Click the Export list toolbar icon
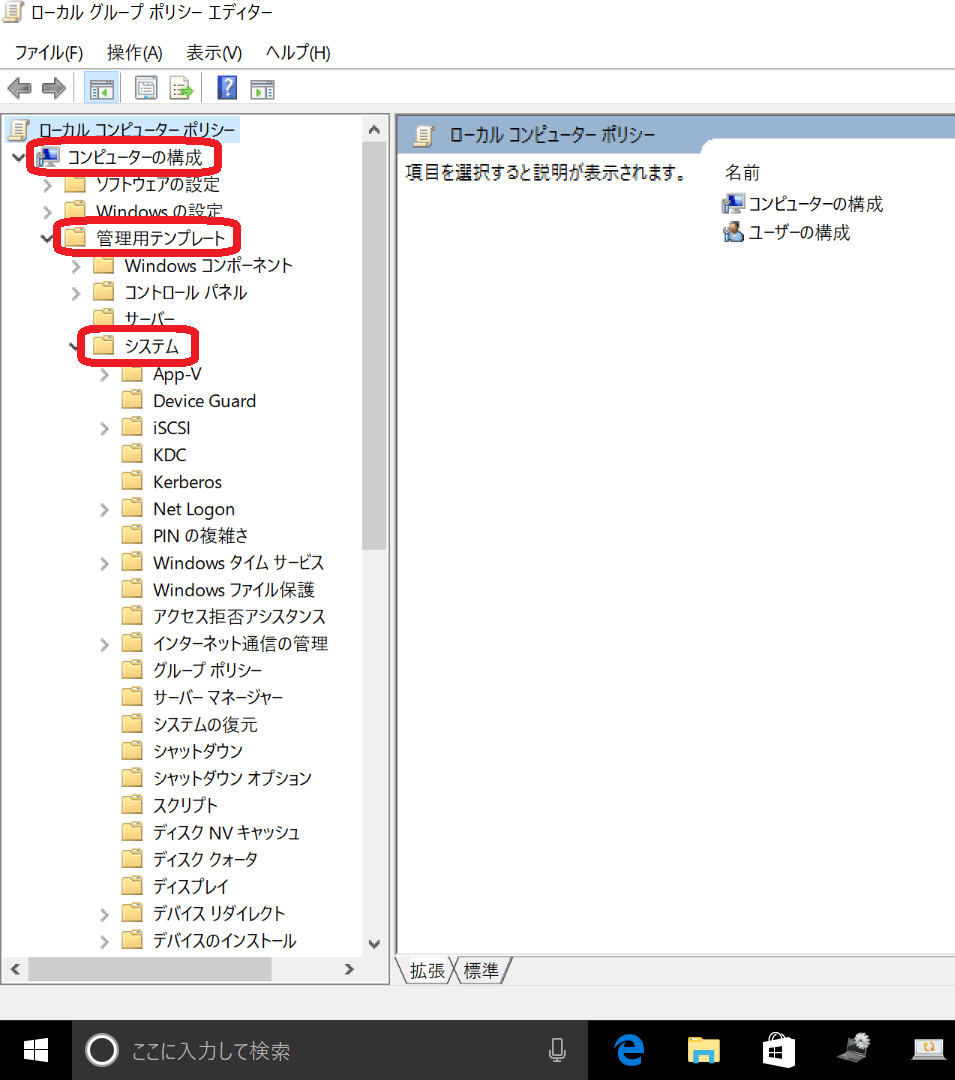Screen dimensions: 955x1080 click(181, 88)
